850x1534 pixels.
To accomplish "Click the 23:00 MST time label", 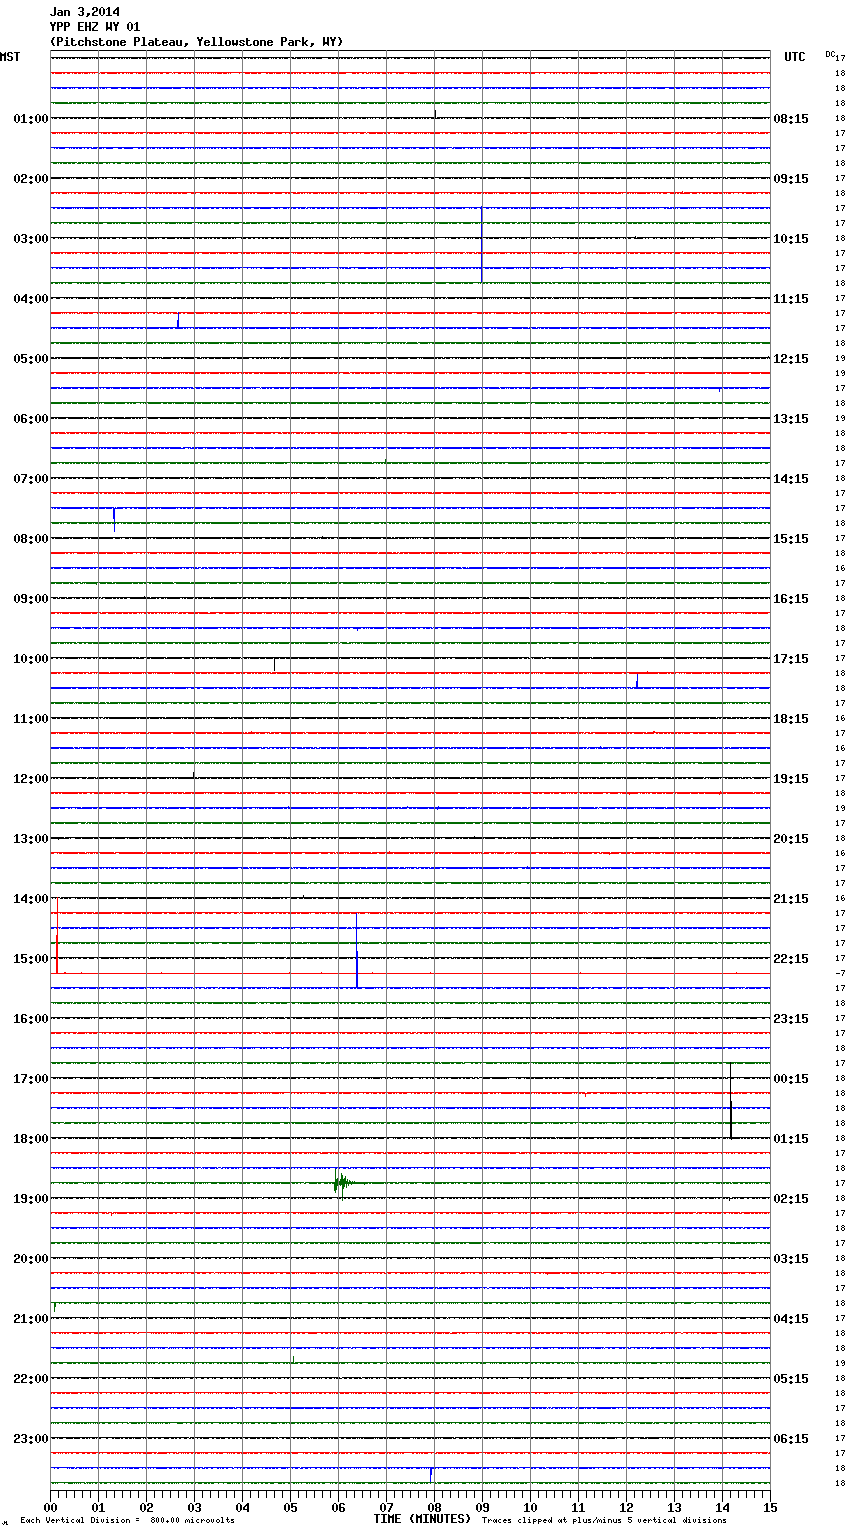I will (x=31, y=1439).
